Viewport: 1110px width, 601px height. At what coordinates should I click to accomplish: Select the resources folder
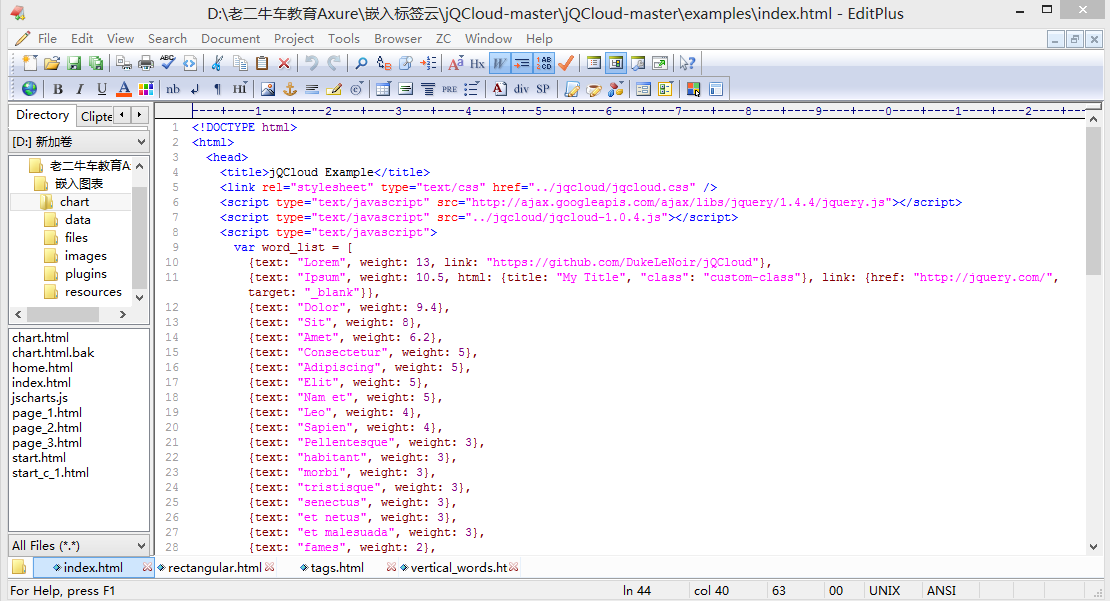point(93,292)
